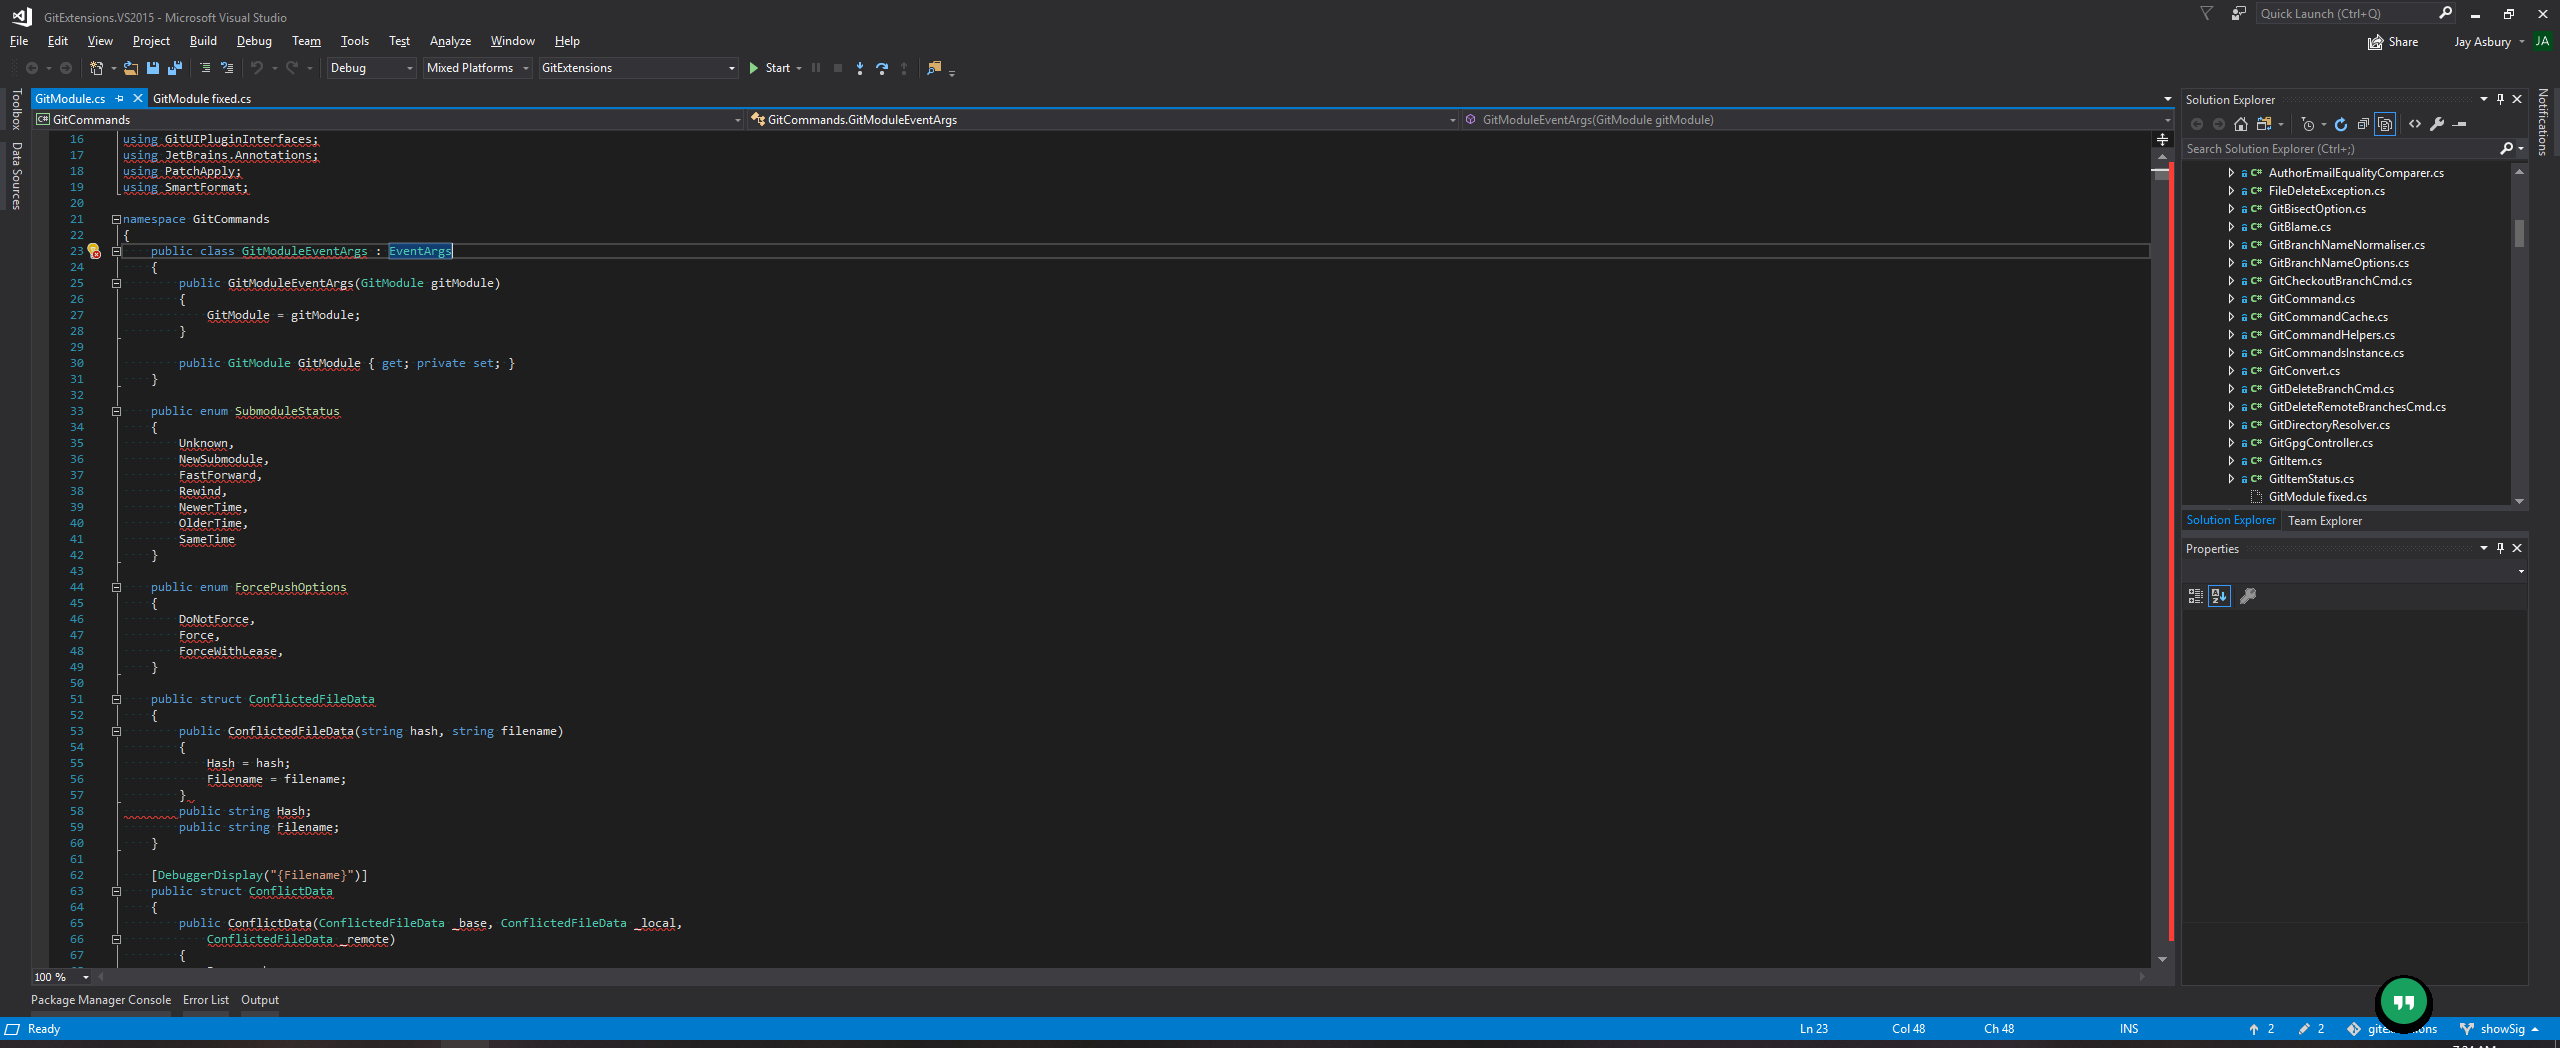This screenshot has width=2560, height=1048.
Task: Click the Search Solution Explorer field
Action: click(x=2342, y=149)
